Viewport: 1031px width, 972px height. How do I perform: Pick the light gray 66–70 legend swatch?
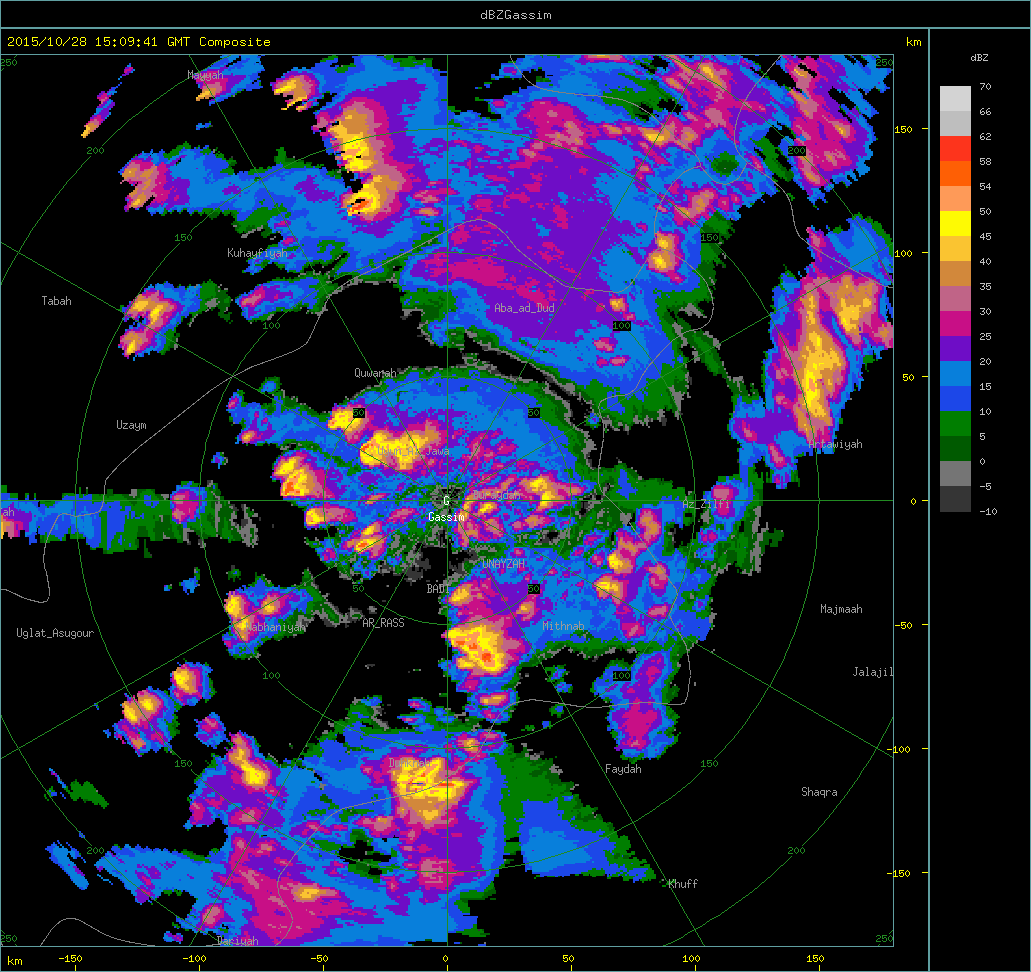click(955, 99)
